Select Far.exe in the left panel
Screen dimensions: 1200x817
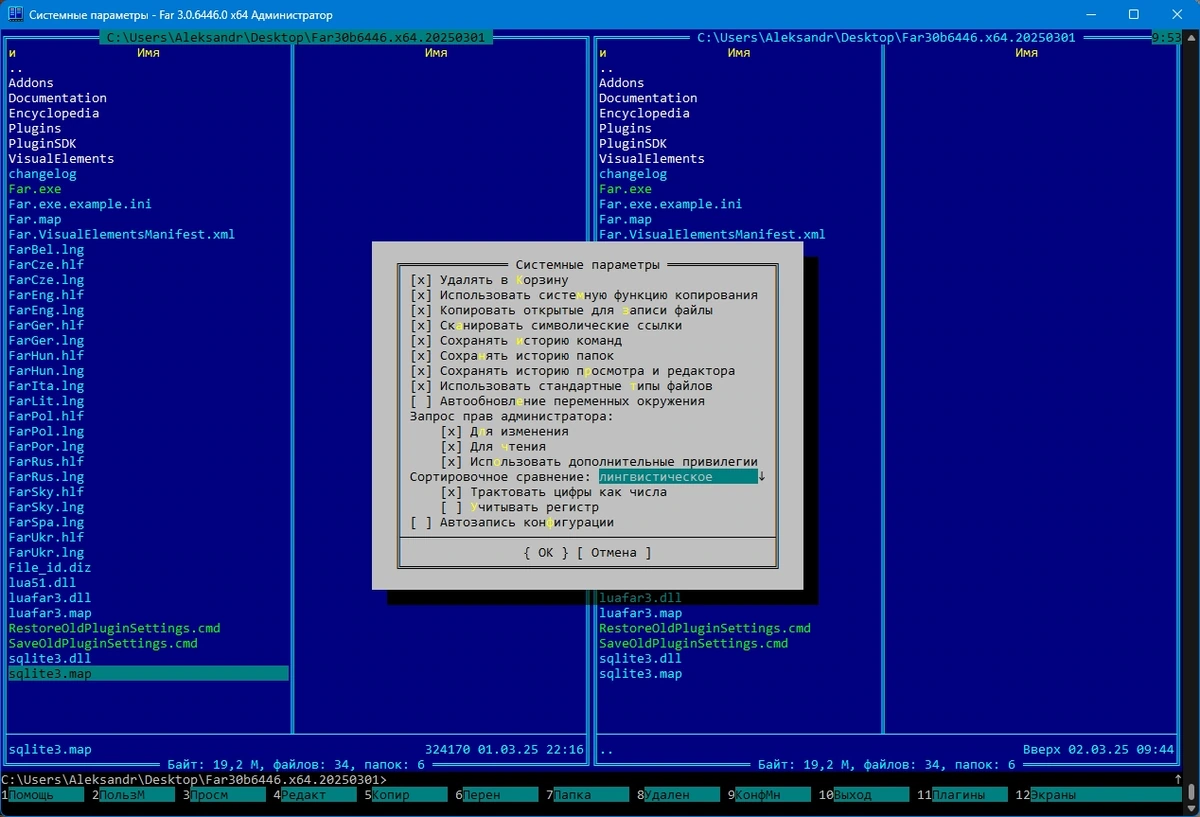(35, 189)
